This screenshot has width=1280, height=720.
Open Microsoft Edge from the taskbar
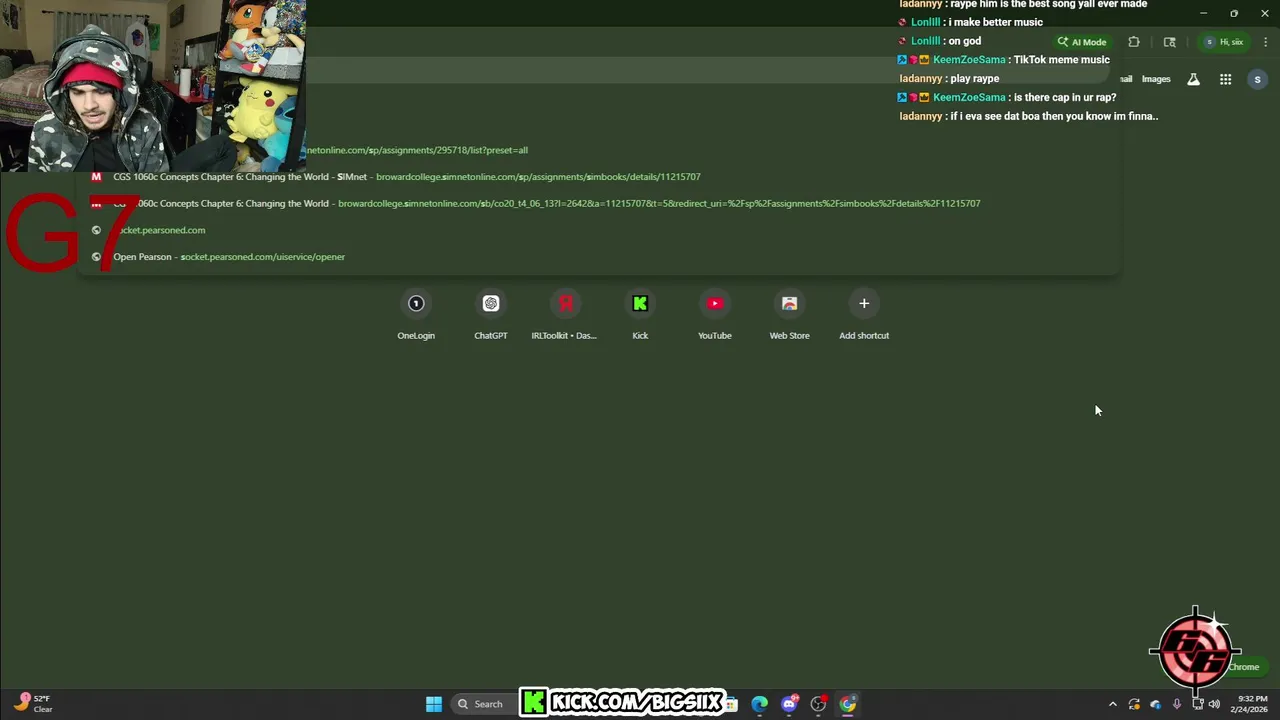pyautogui.click(x=760, y=704)
